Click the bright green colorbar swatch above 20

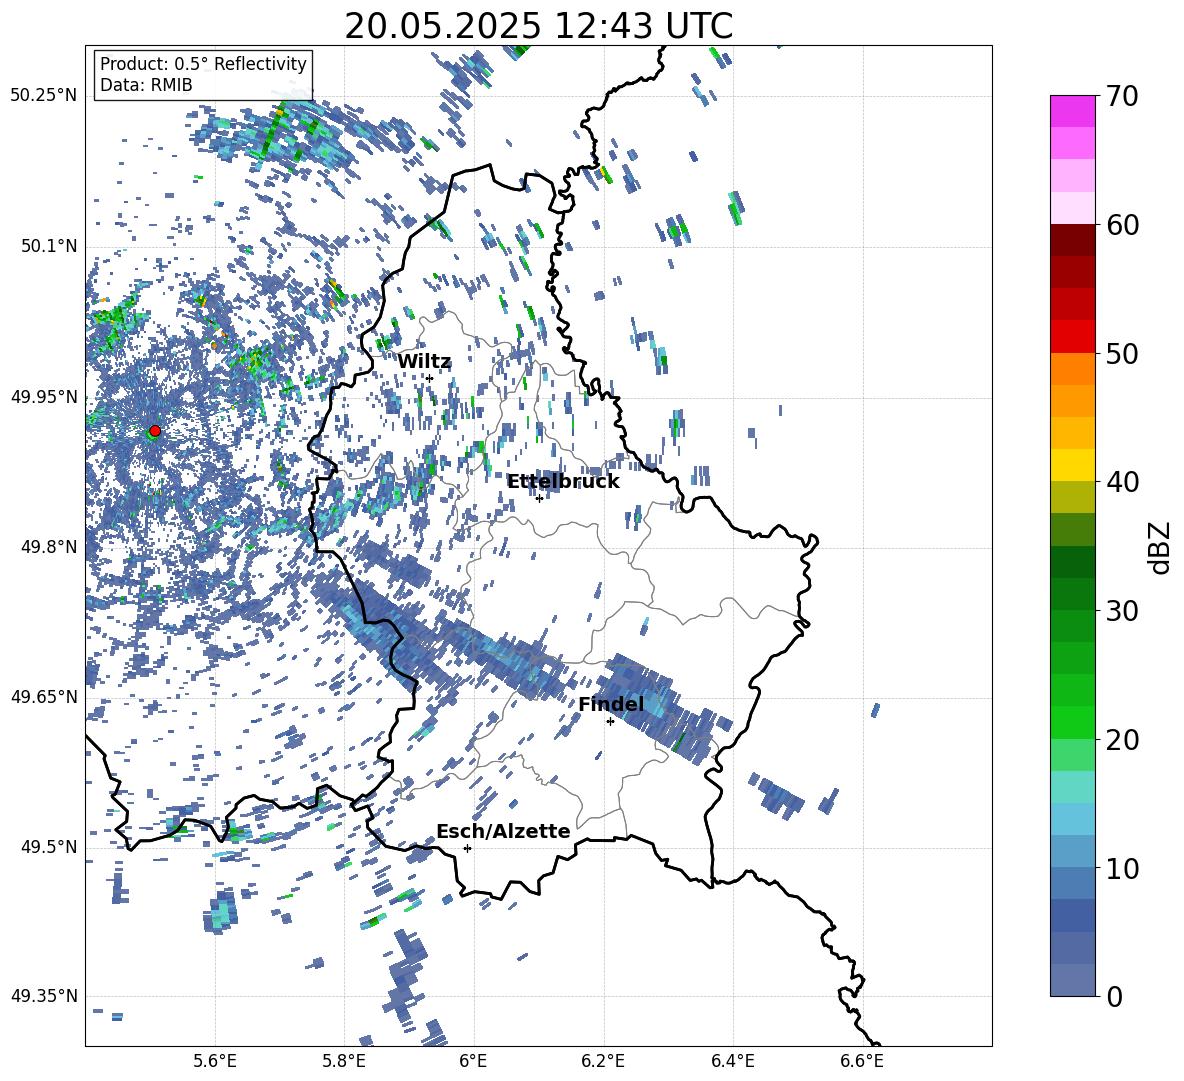coord(1073,722)
